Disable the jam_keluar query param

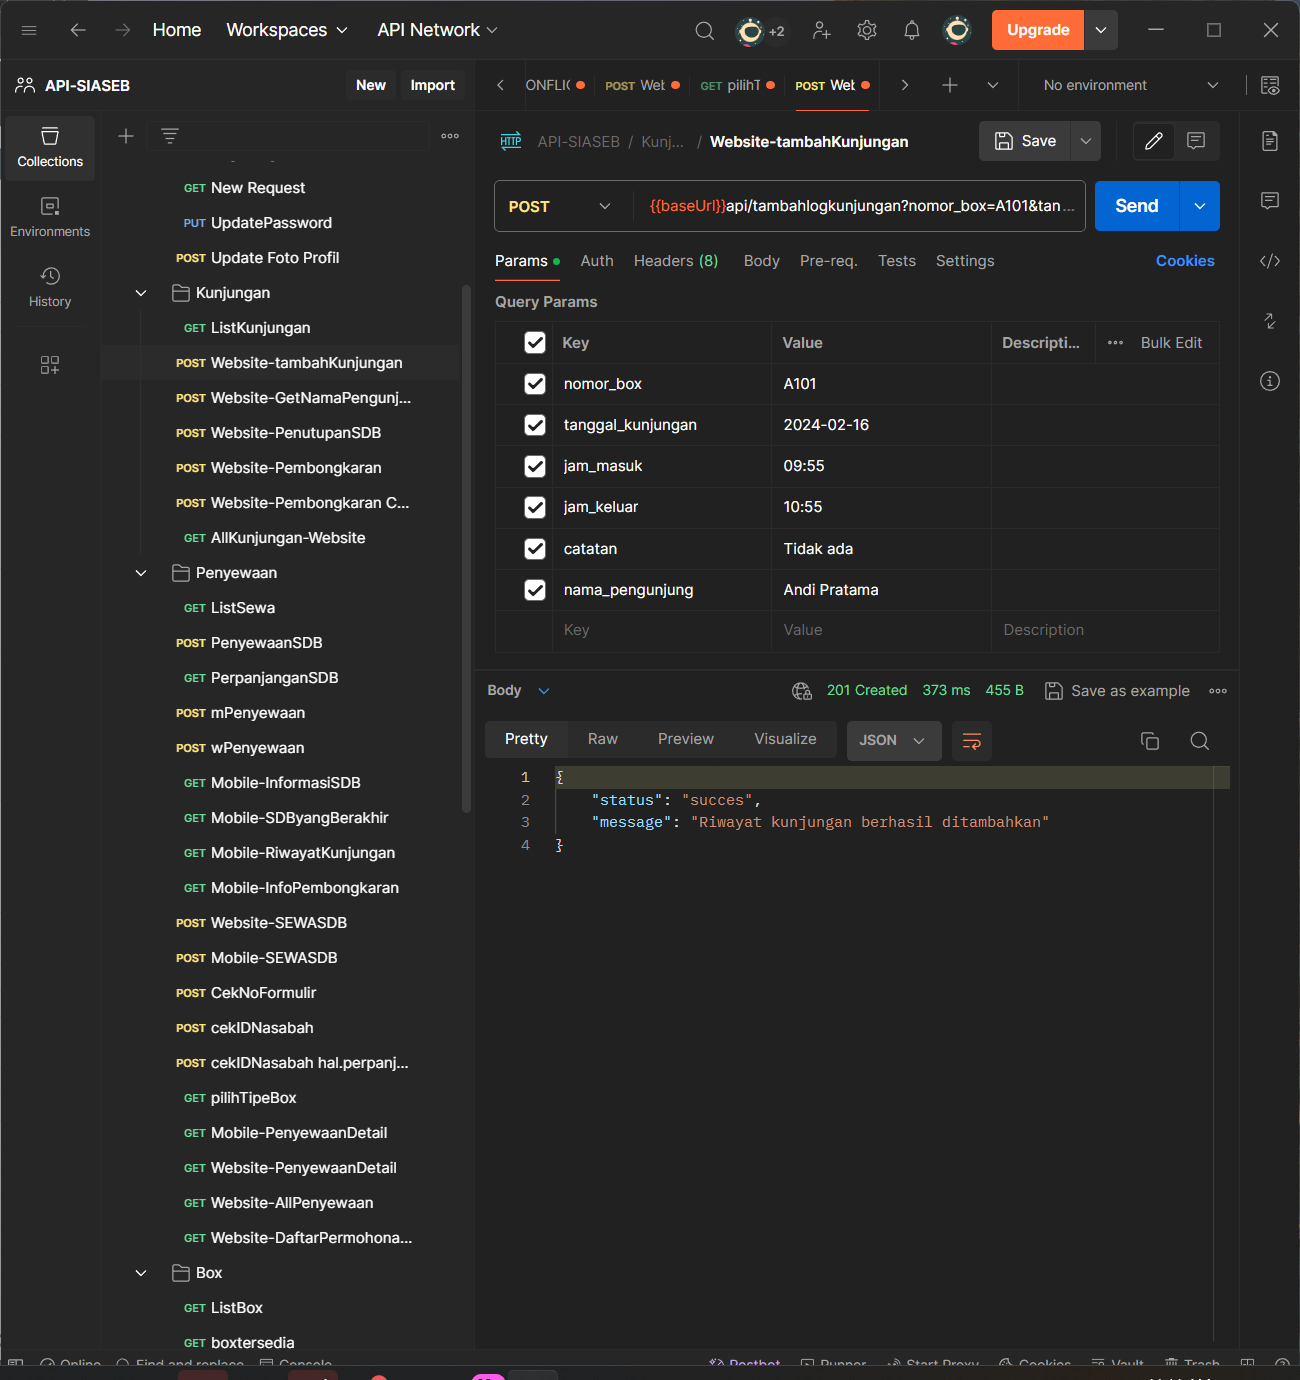pyautogui.click(x=535, y=507)
